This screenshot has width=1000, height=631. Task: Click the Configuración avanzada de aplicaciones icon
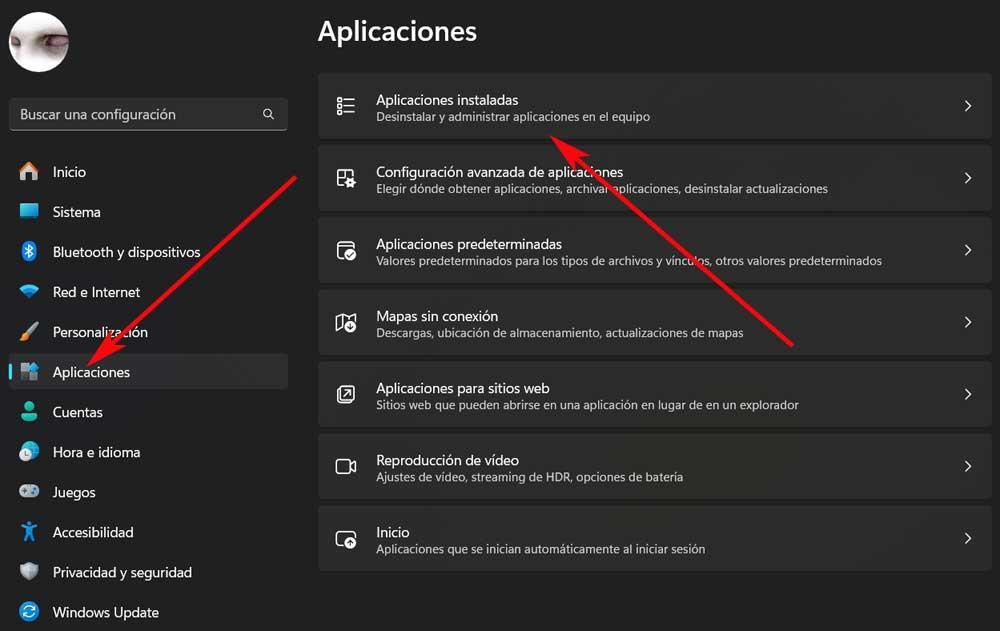tap(346, 178)
